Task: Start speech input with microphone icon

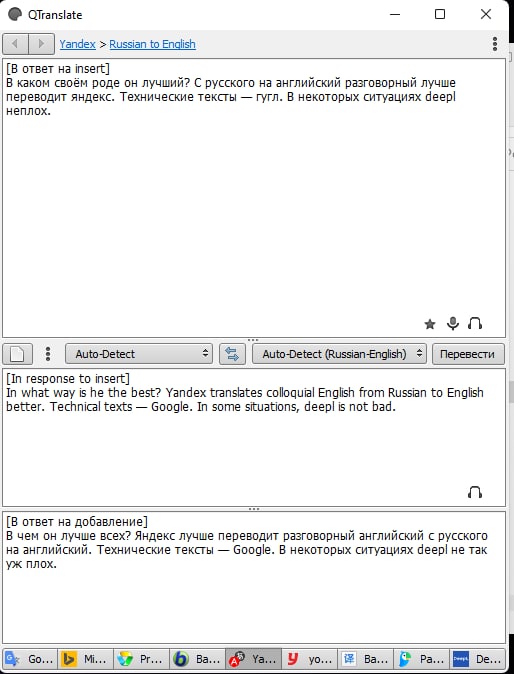Action: (453, 323)
